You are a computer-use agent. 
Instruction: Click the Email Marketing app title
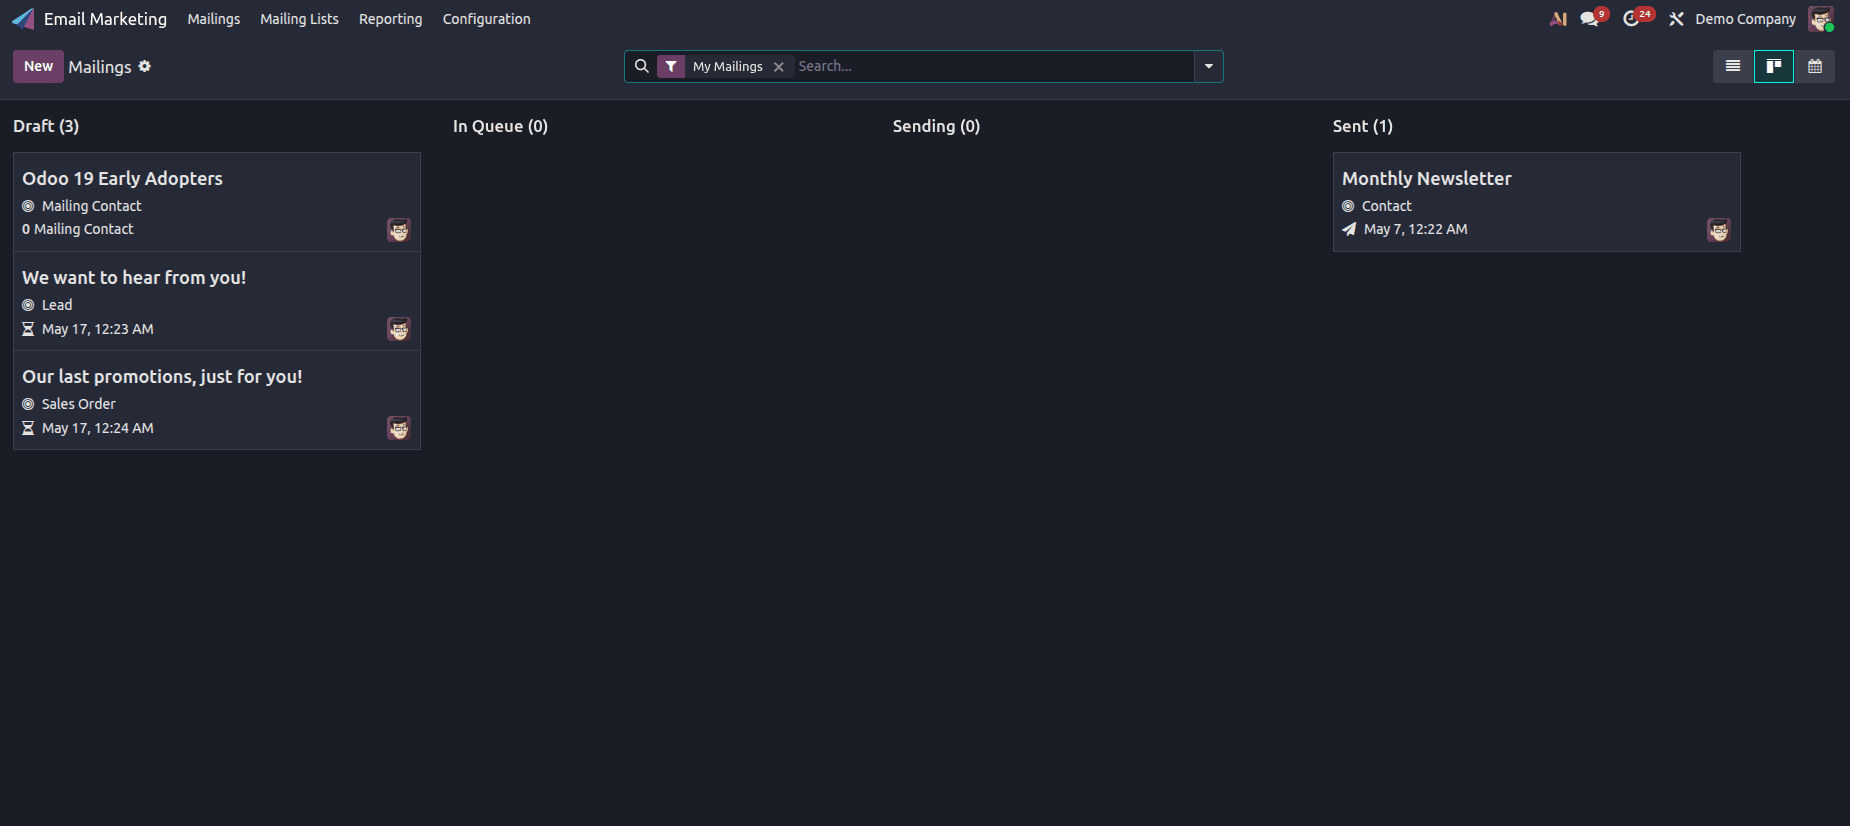(105, 19)
